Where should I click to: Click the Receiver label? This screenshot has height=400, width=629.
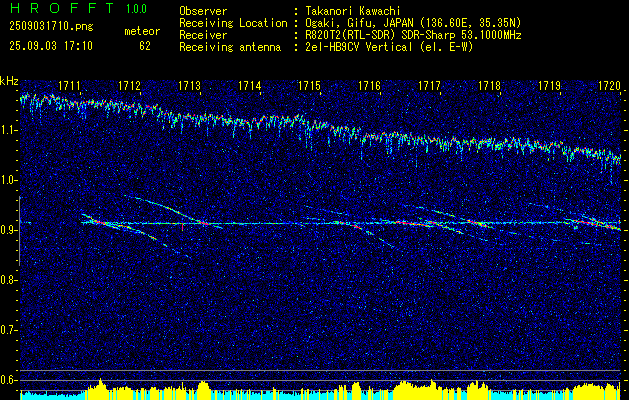click(203, 35)
